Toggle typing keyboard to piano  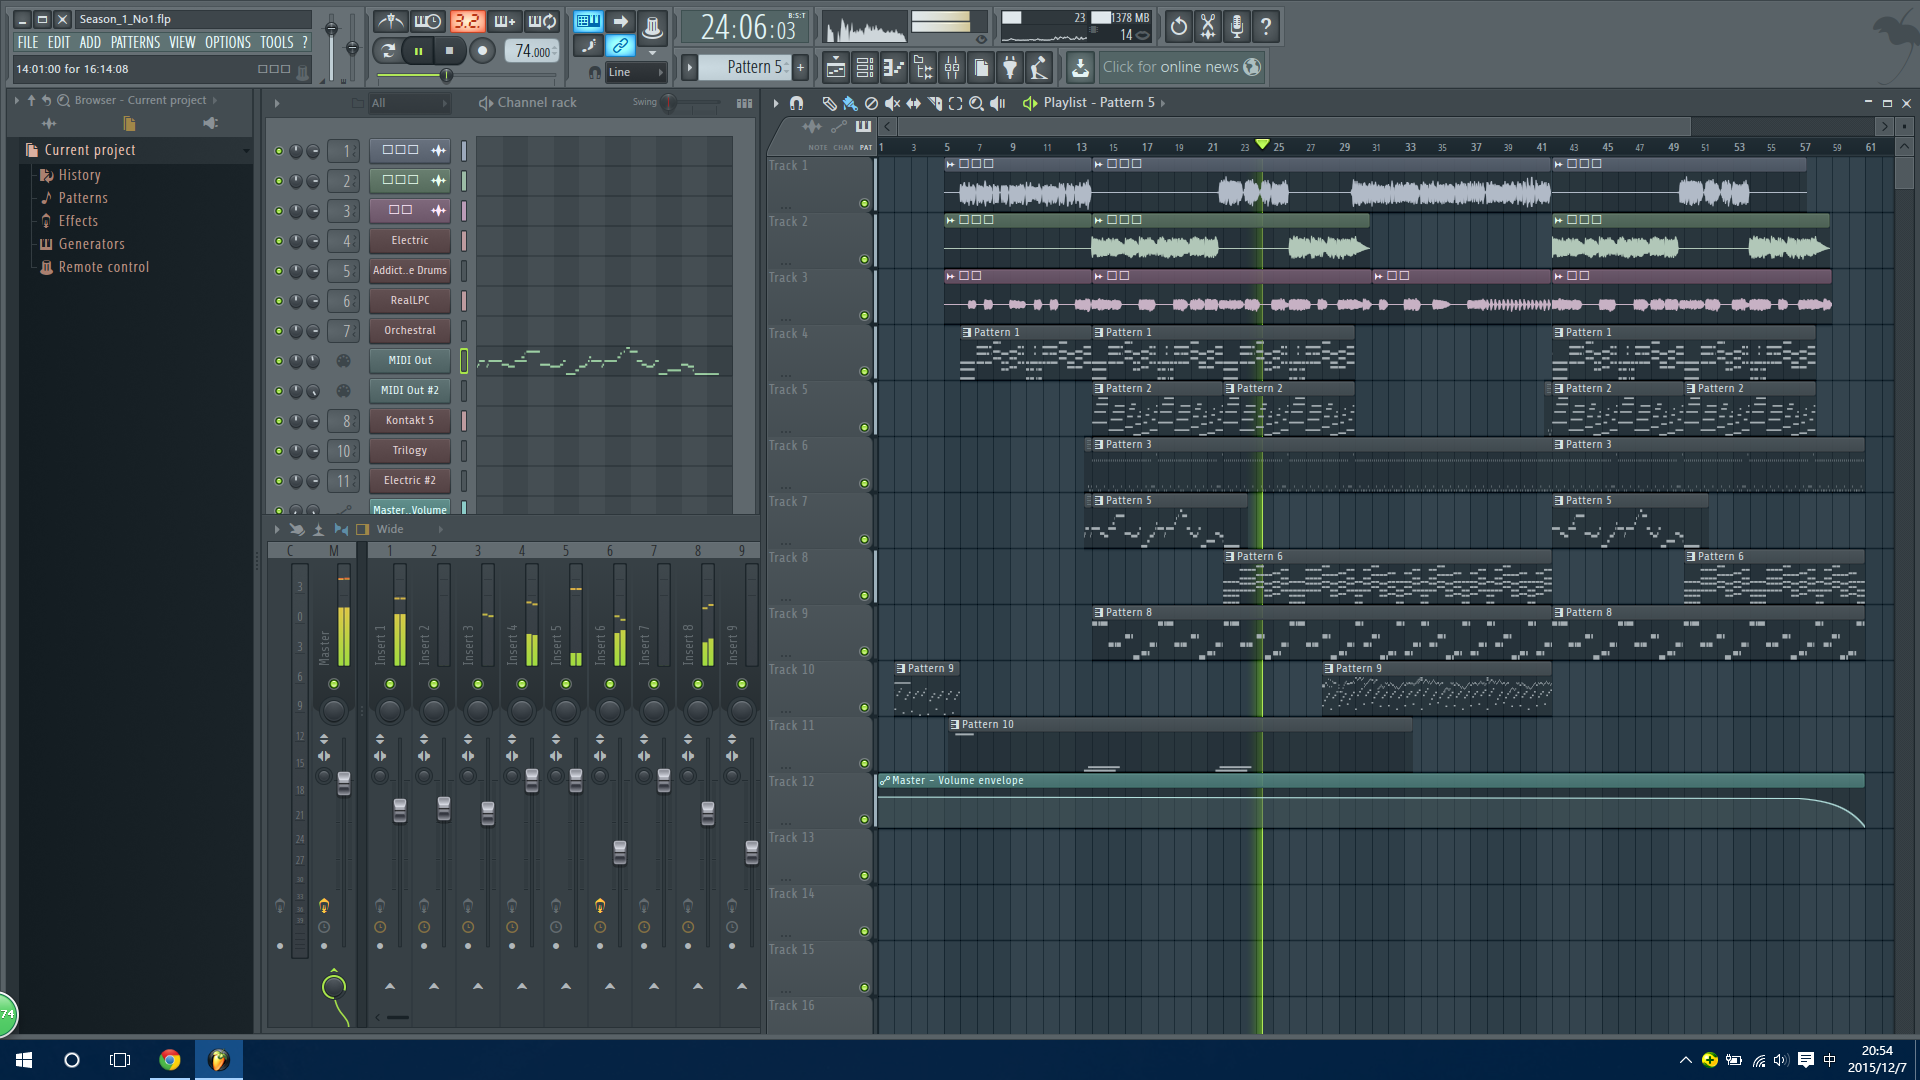(588, 20)
